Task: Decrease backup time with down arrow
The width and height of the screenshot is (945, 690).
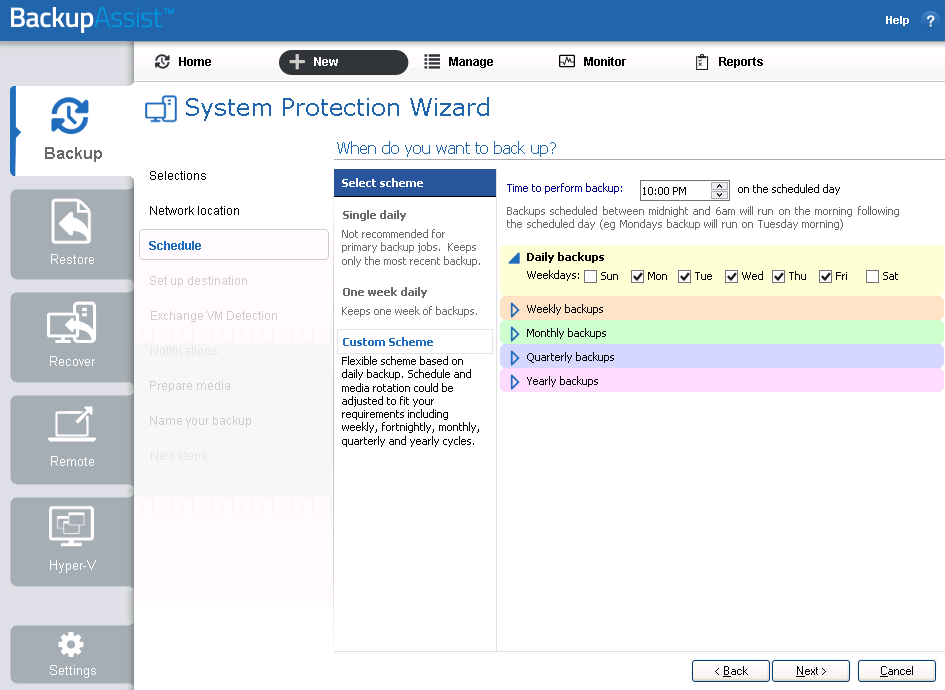Action: tap(720, 195)
